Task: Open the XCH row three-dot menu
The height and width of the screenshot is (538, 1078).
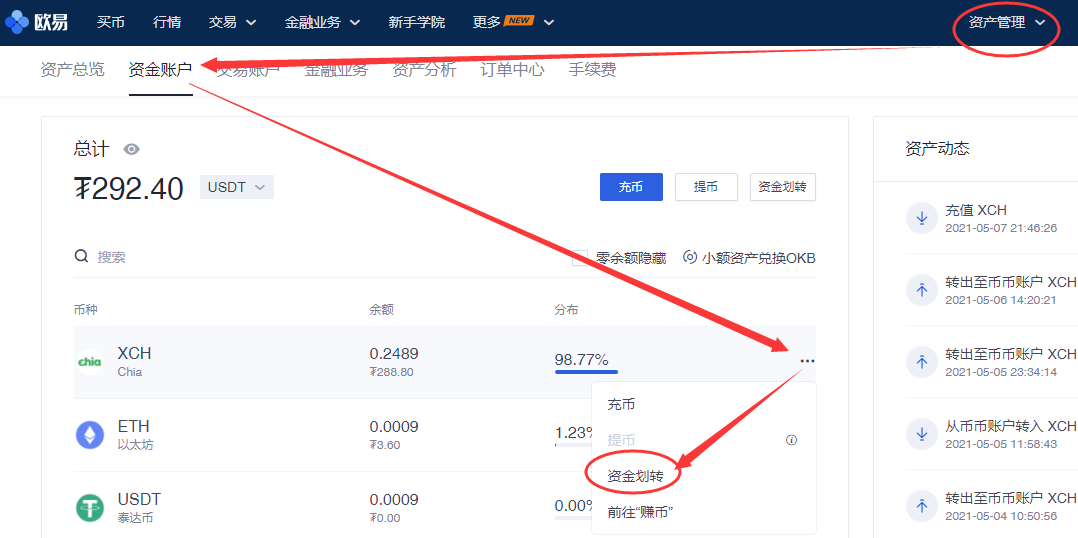Action: [807, 361]
